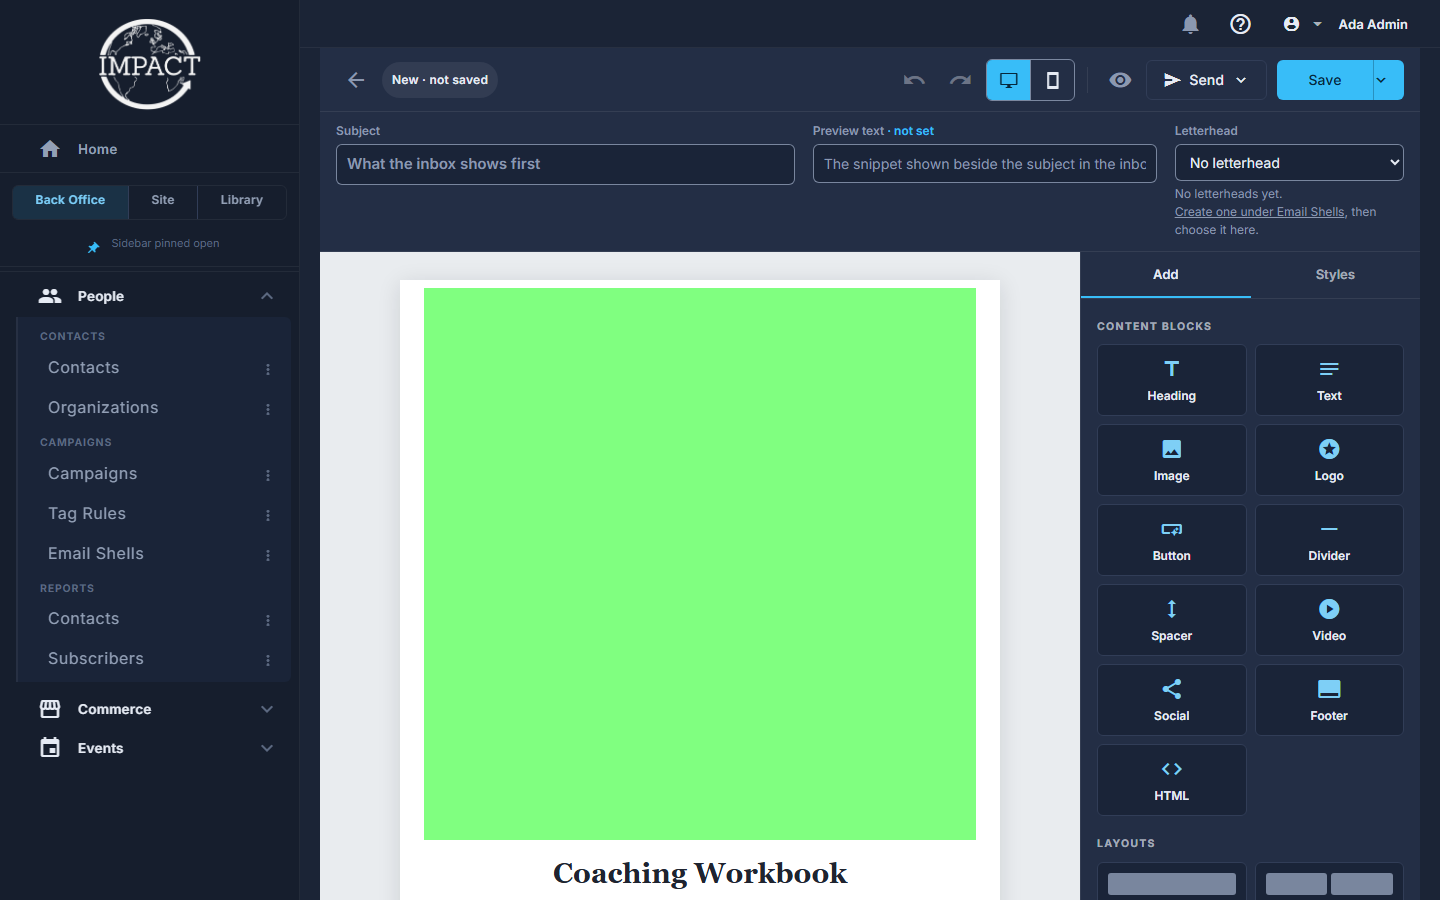Add a Footer content block
This screenshot has height=900, width=1440.
click(1329, 700)
